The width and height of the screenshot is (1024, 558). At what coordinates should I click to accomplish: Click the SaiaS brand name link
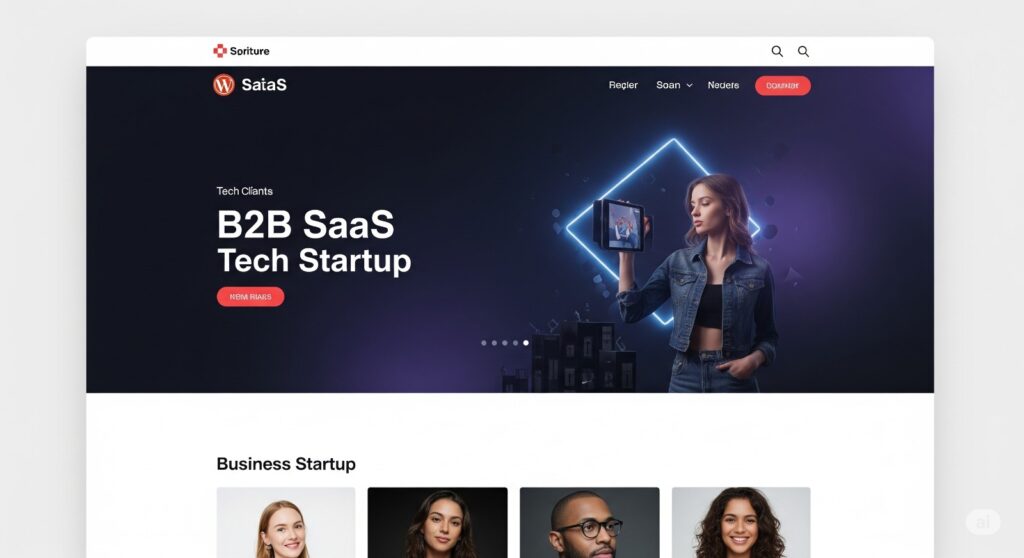264,85
